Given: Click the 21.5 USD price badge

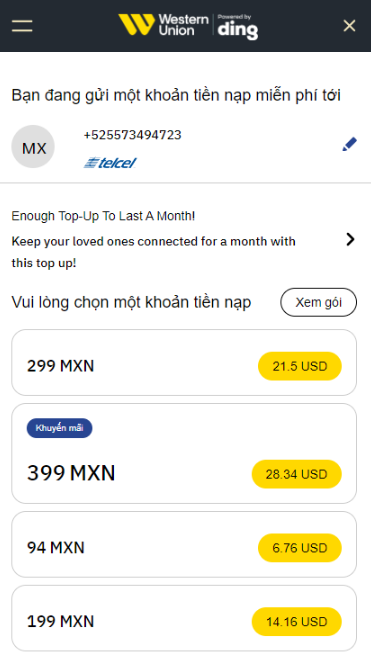Looking at the screenshot, I should (x=300, y=366).
